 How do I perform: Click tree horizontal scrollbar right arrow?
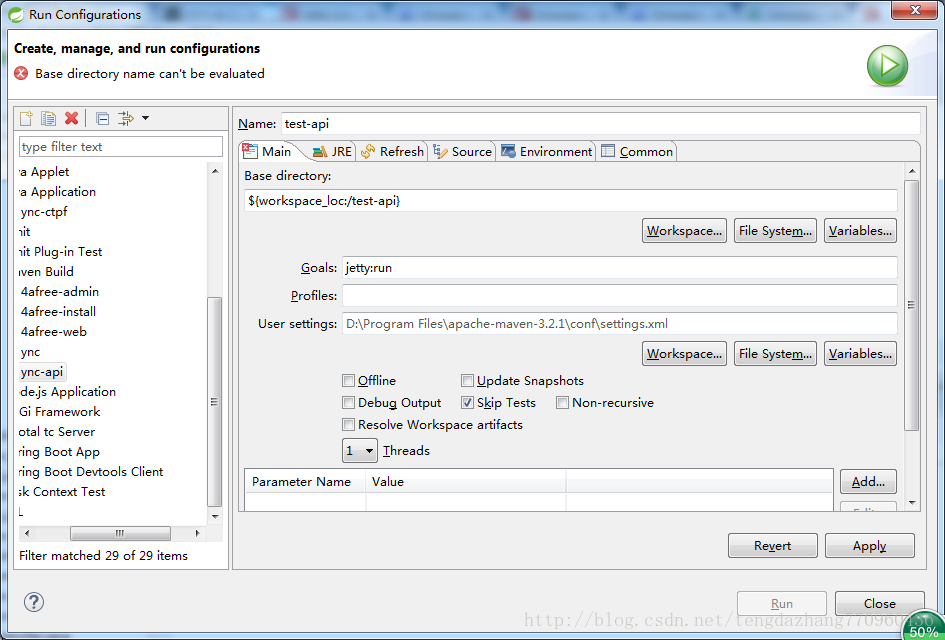197,533
